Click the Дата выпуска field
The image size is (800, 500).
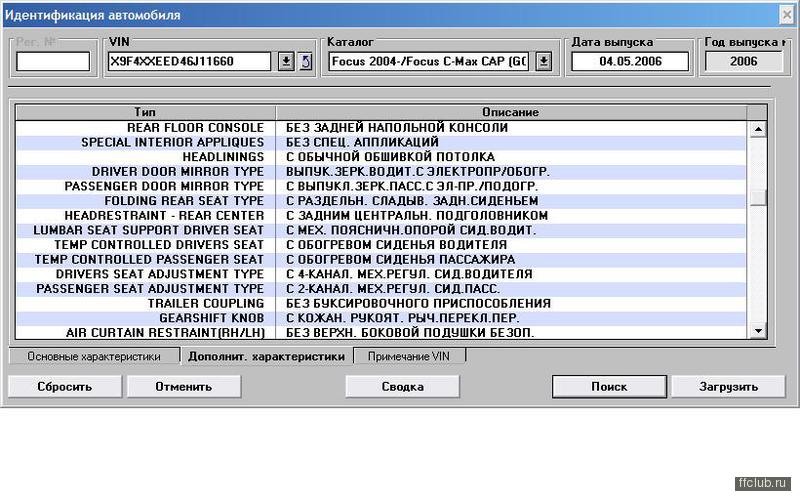tap(630, 62)
